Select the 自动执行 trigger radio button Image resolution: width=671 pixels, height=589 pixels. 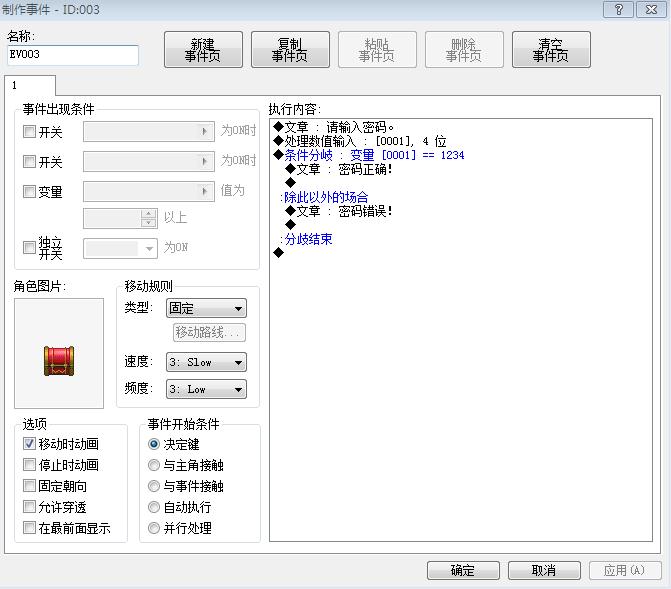(154, 507)
